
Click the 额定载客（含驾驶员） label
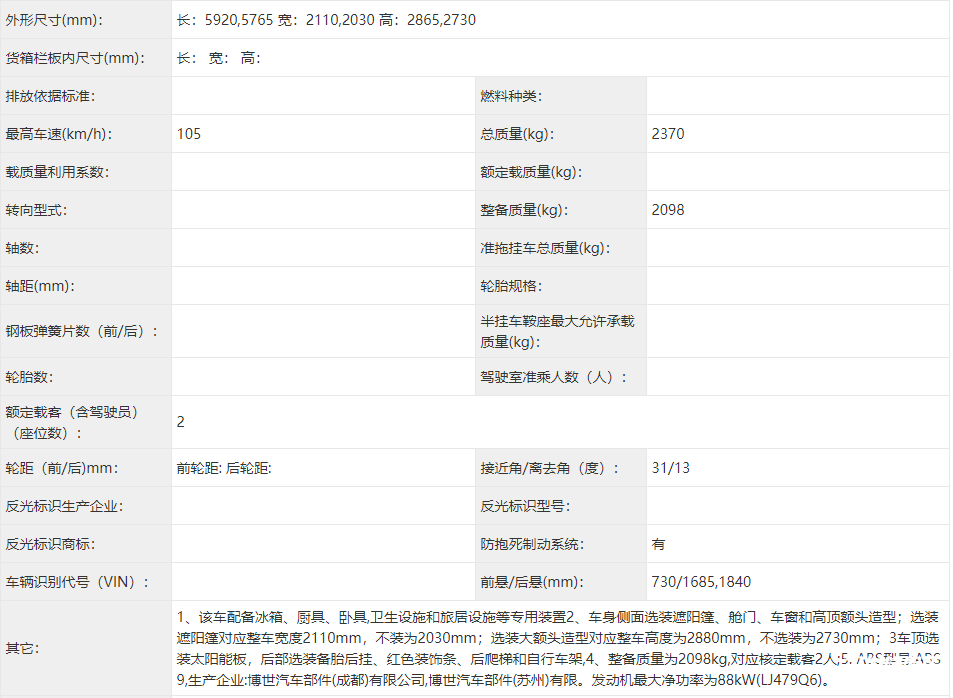pyautogui.click(x=72, y=423)
